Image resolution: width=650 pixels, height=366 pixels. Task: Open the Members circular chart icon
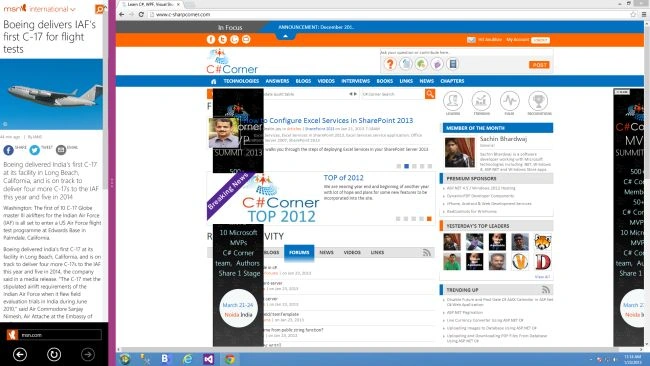pos(481,101)
